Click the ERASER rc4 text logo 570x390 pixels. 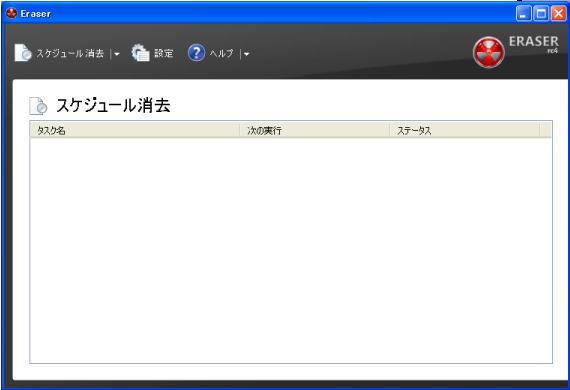click(533, 44)
